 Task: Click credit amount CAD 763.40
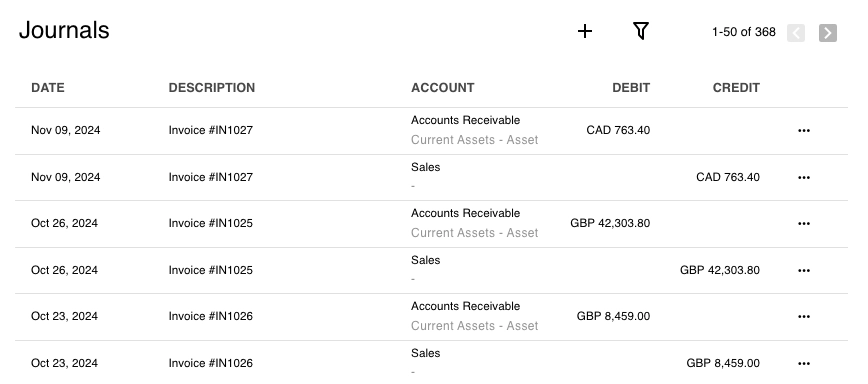point(728,178)
